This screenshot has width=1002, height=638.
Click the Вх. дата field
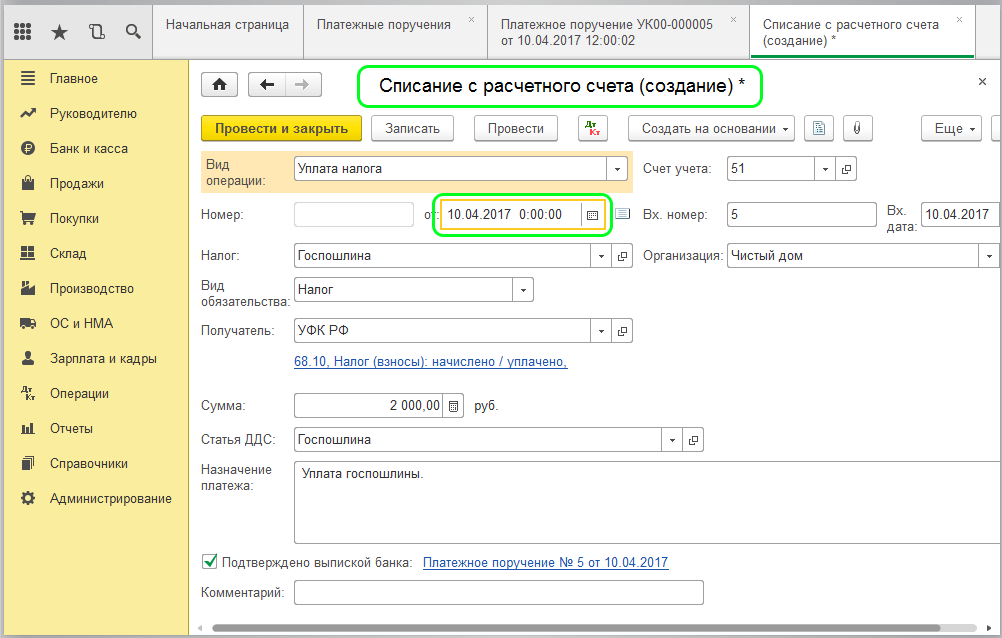pyautogui.click(x=960, y=215)
